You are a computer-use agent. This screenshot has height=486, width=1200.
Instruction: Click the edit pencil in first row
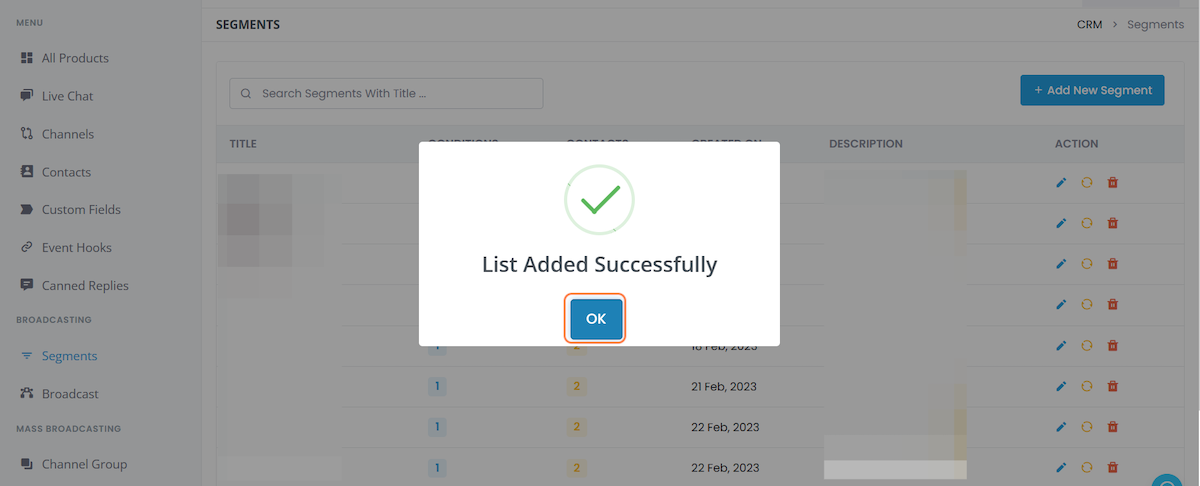click(1061, 183)
